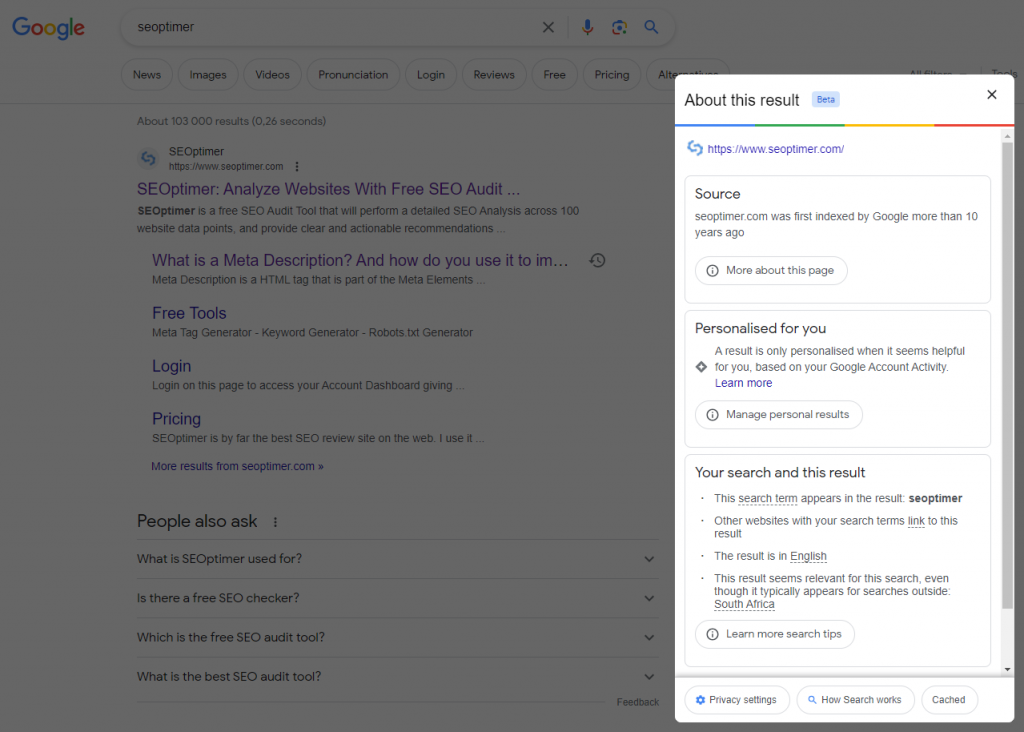1024x732 pixels.
Task: Open three-dot menu beside SEOptimer URL
Action: (297, 166)
